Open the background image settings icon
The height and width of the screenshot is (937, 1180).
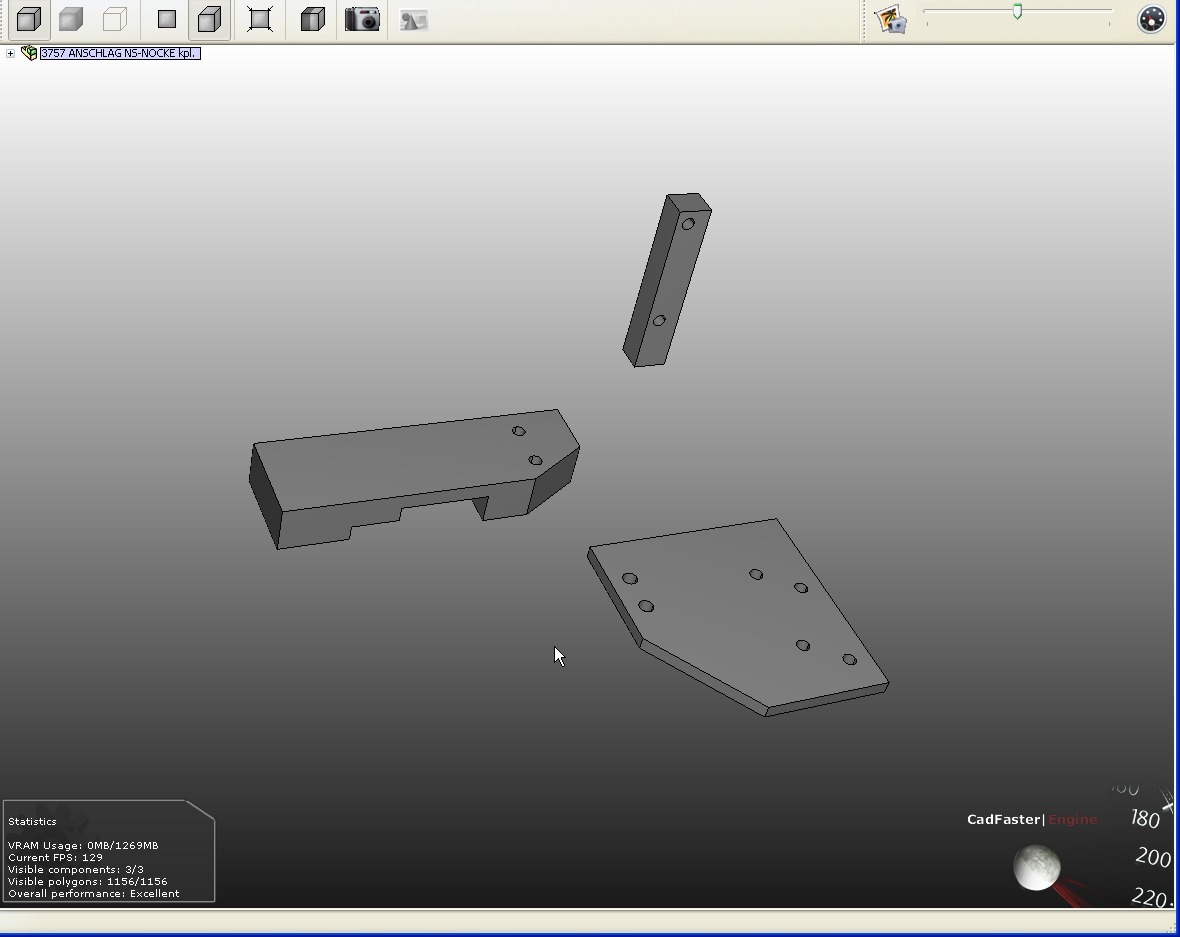coord(891,20)
